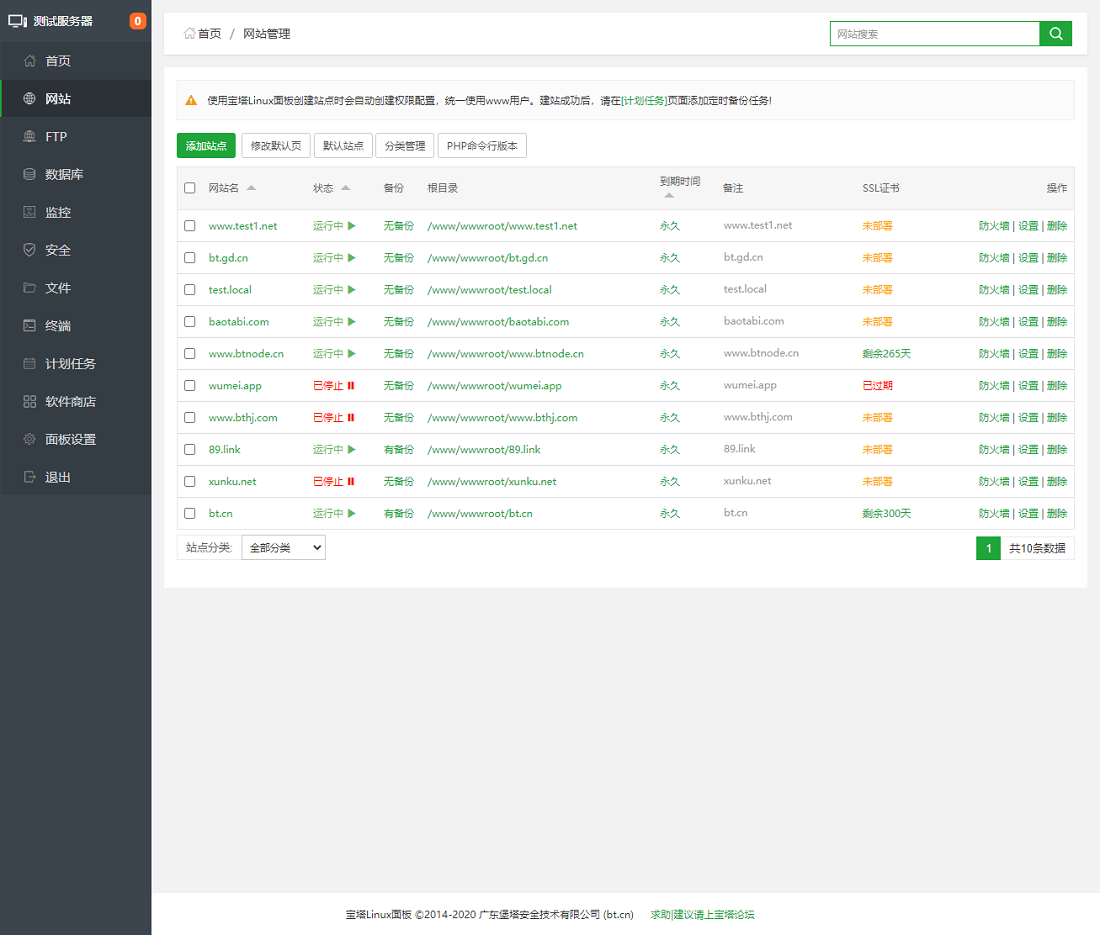Click the 安全 shield sidebar icon
The image size is (1100, 935).
click(x=29, y=250)
